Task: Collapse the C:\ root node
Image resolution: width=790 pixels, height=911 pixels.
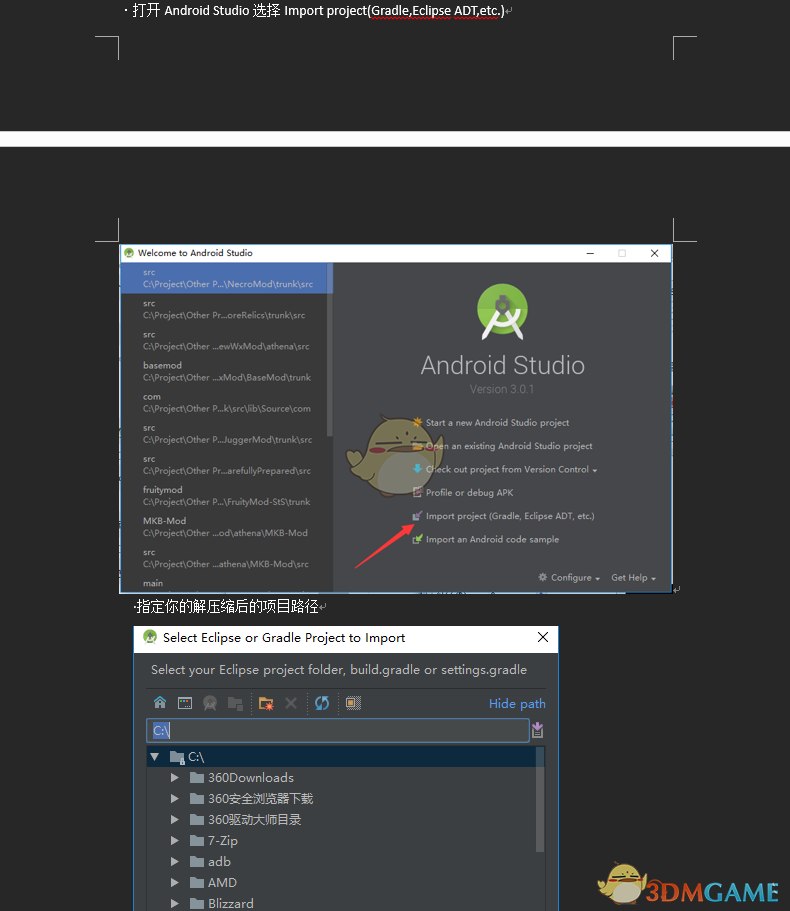Action: (x=155, y=756)
